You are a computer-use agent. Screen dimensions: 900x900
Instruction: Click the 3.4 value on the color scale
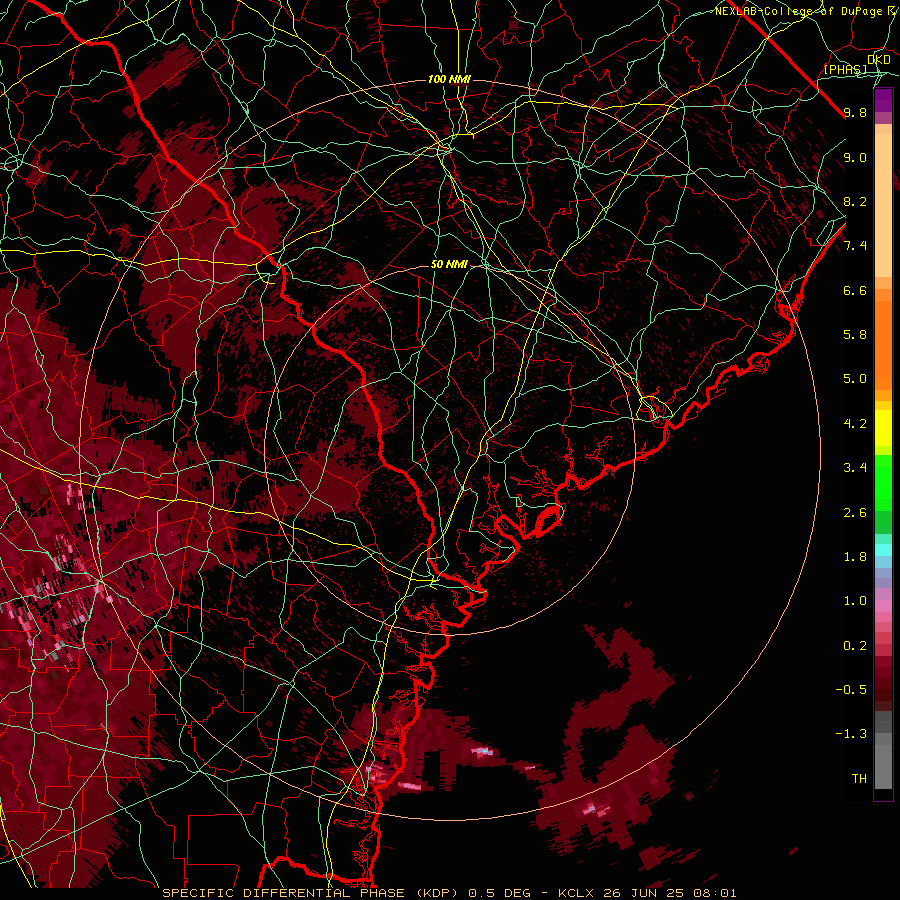coord(855,468)
